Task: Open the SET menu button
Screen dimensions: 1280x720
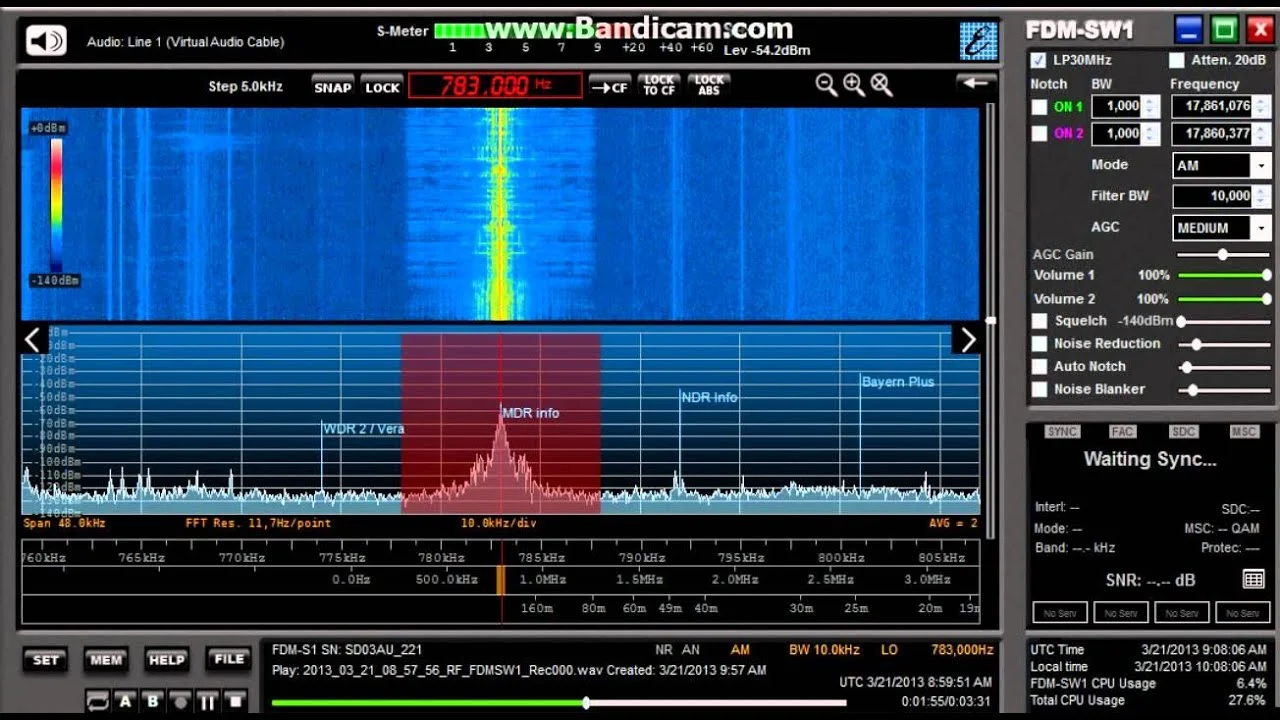Action: 46,660
